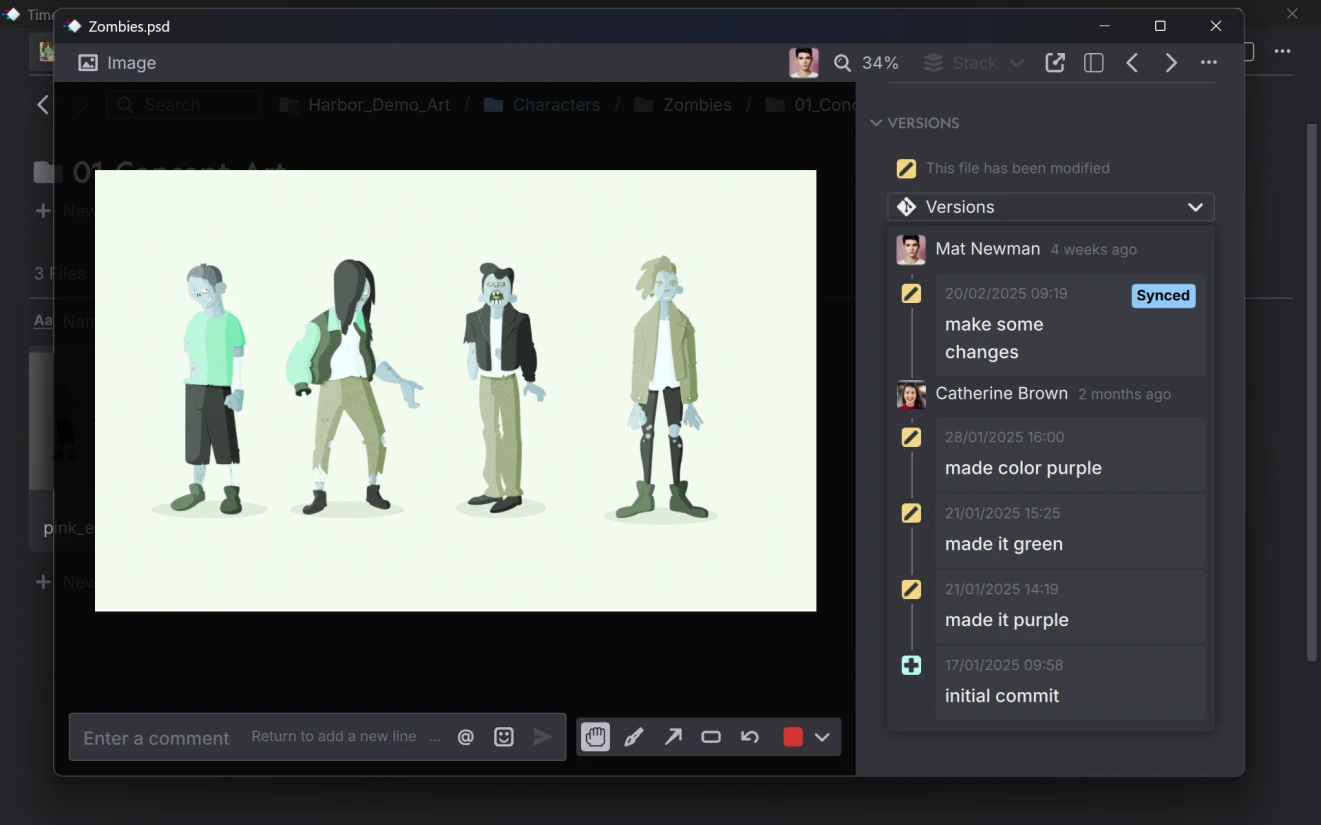This screenshot has height=825, width=1321.
Task: Click the initial commit plus icon
Action: (x=911, y=665)
